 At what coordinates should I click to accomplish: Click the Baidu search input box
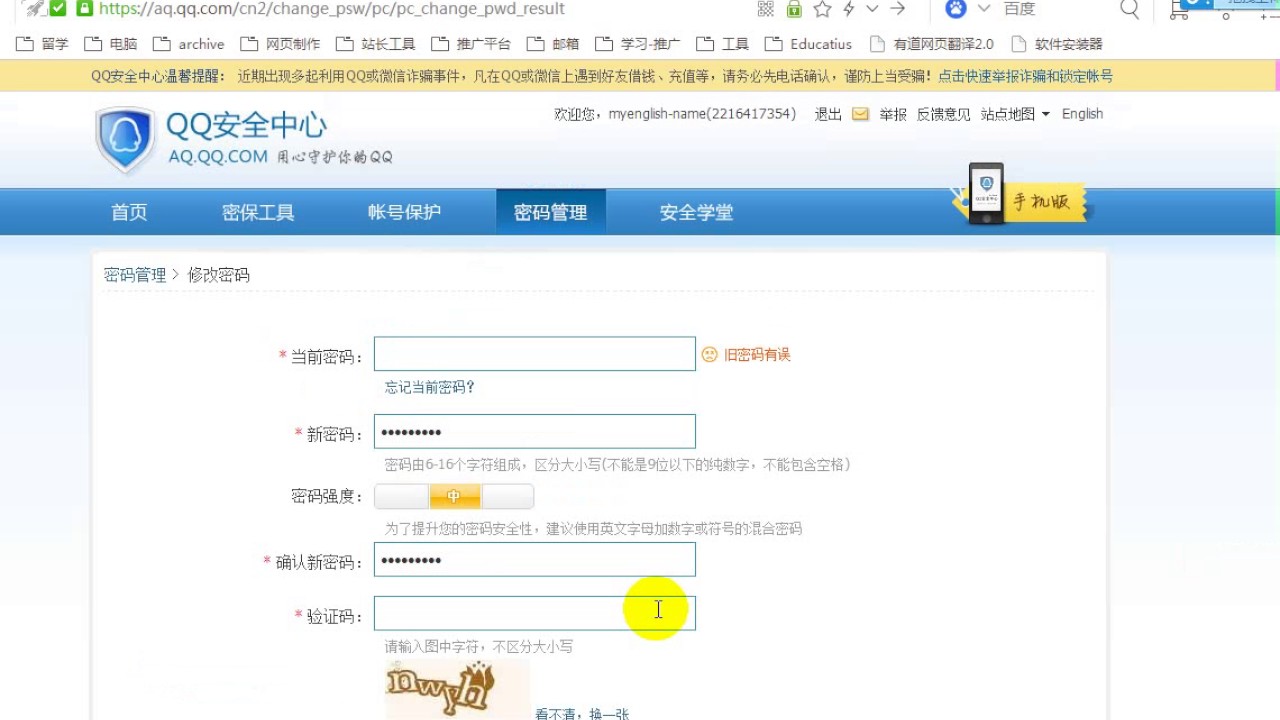pos(1058,9)
